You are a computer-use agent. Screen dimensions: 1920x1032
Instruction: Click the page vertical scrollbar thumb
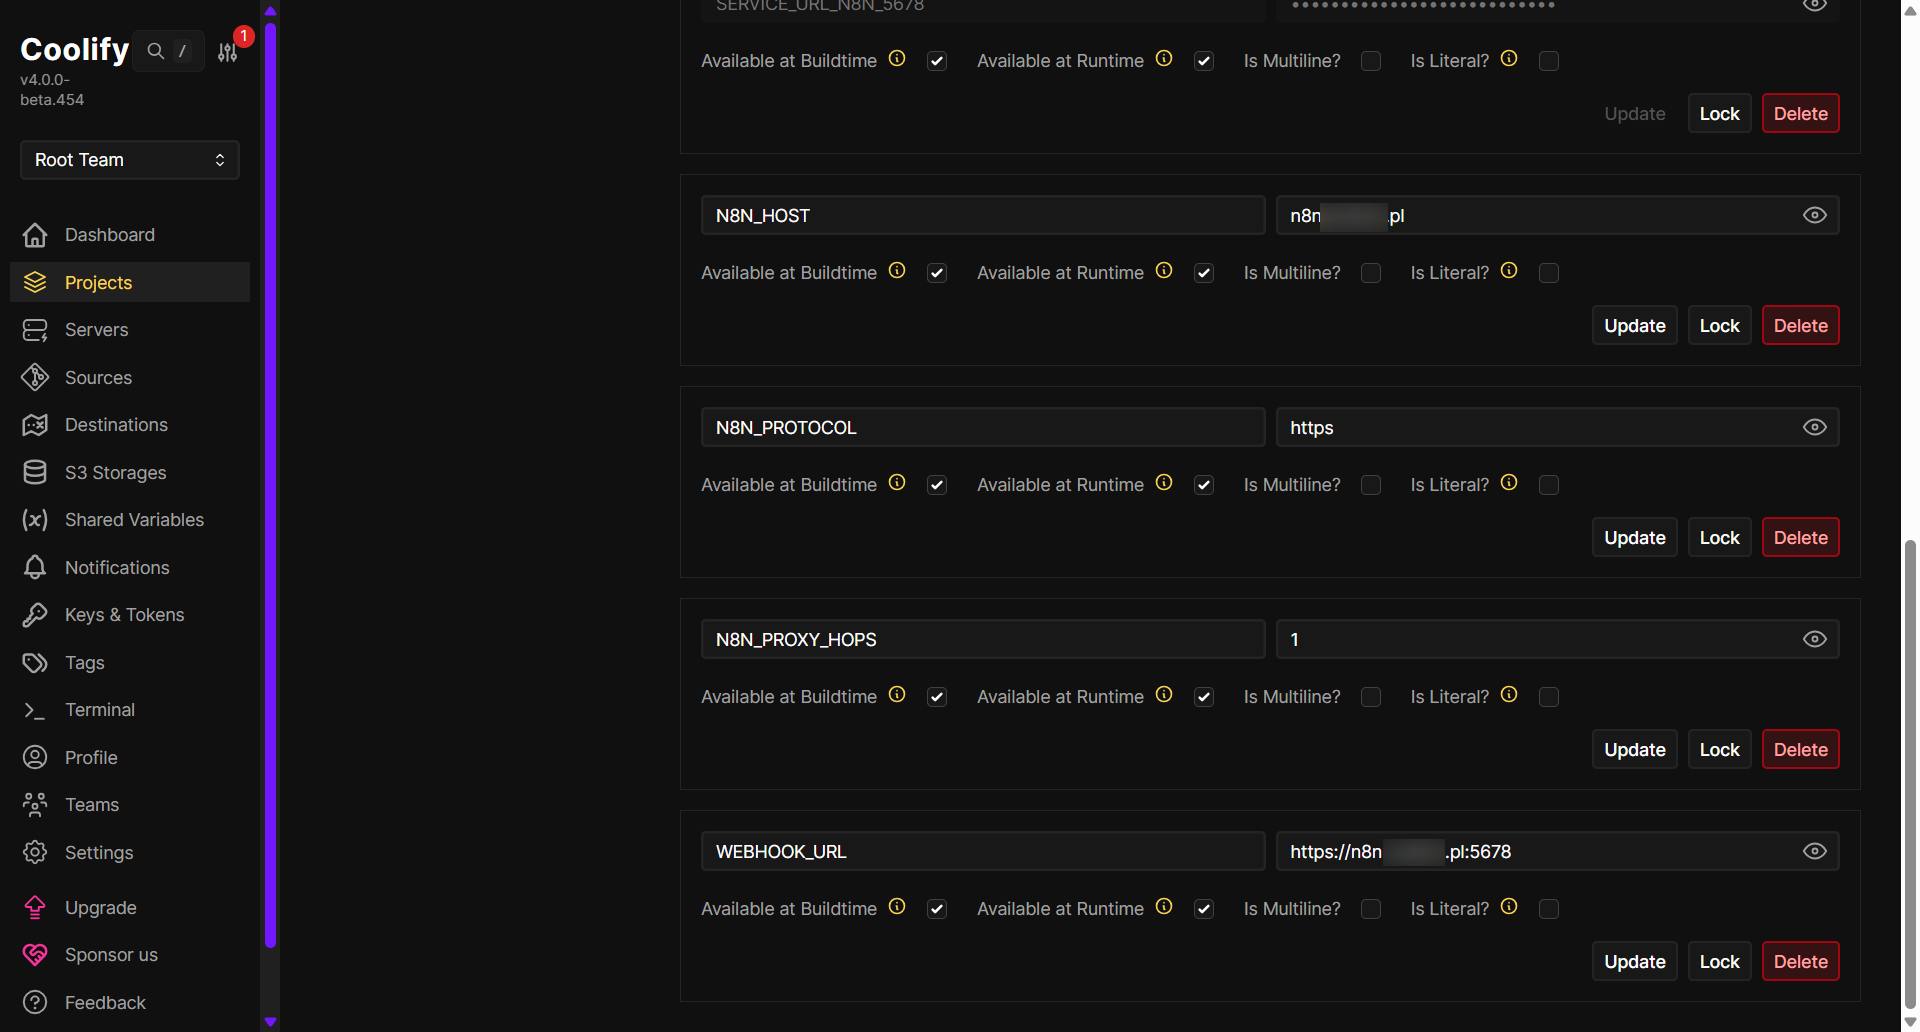pyautogui.click(x=1911, y=775)
